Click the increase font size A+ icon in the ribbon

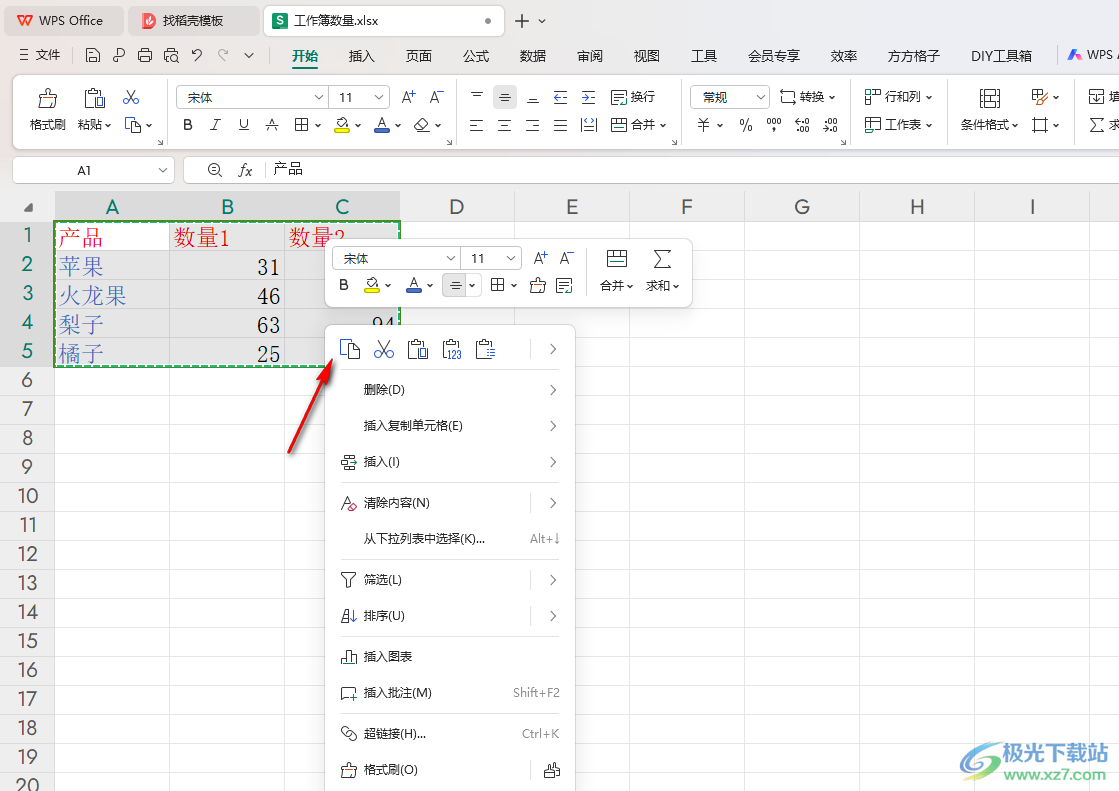[x=408, y=97]
